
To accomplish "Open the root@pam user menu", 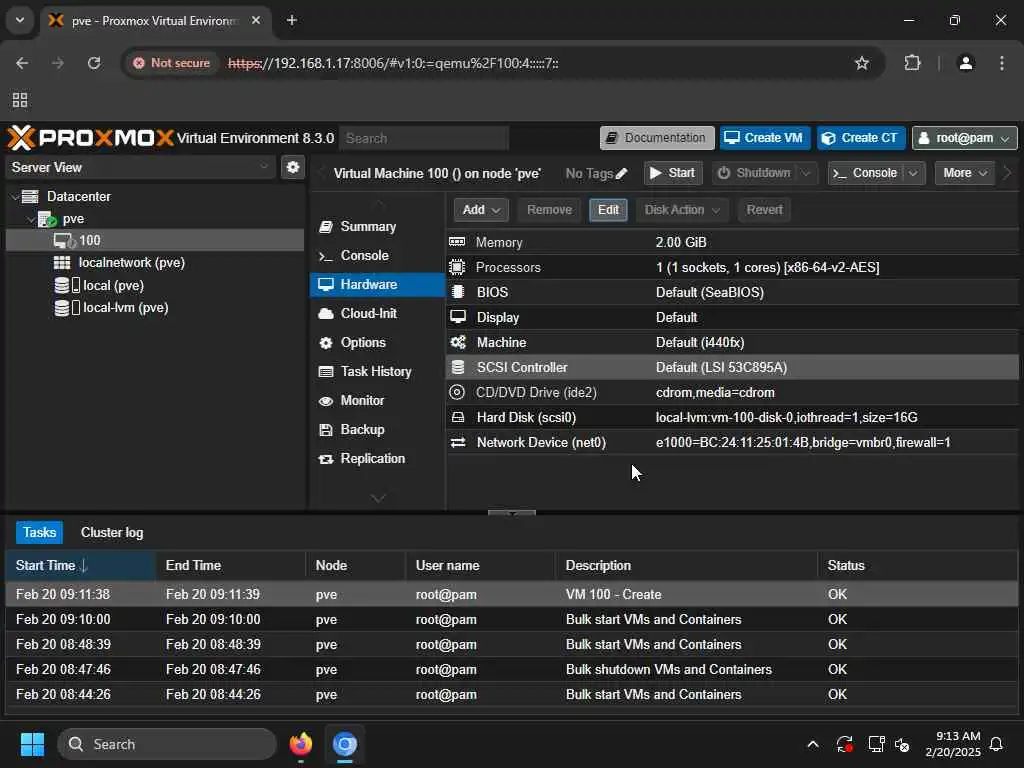I will (x=965, y=138).
